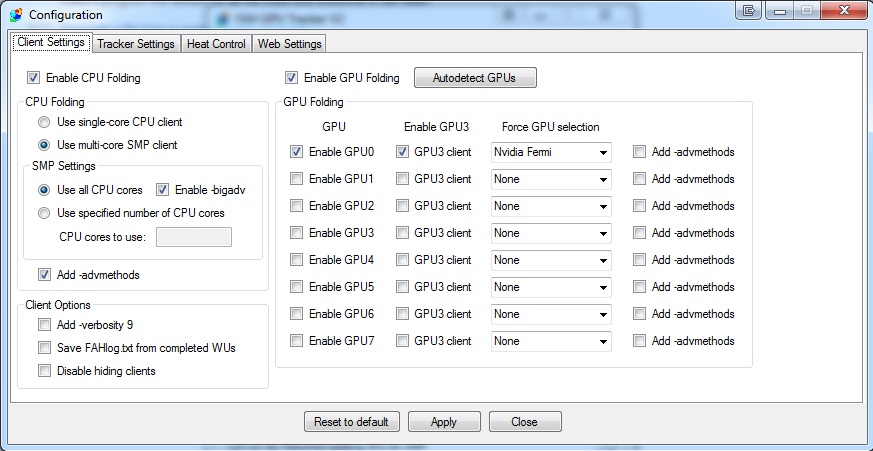Screen dimensions: 873x451
Task: Select Use single-core CPU client option
Action: 44,122
